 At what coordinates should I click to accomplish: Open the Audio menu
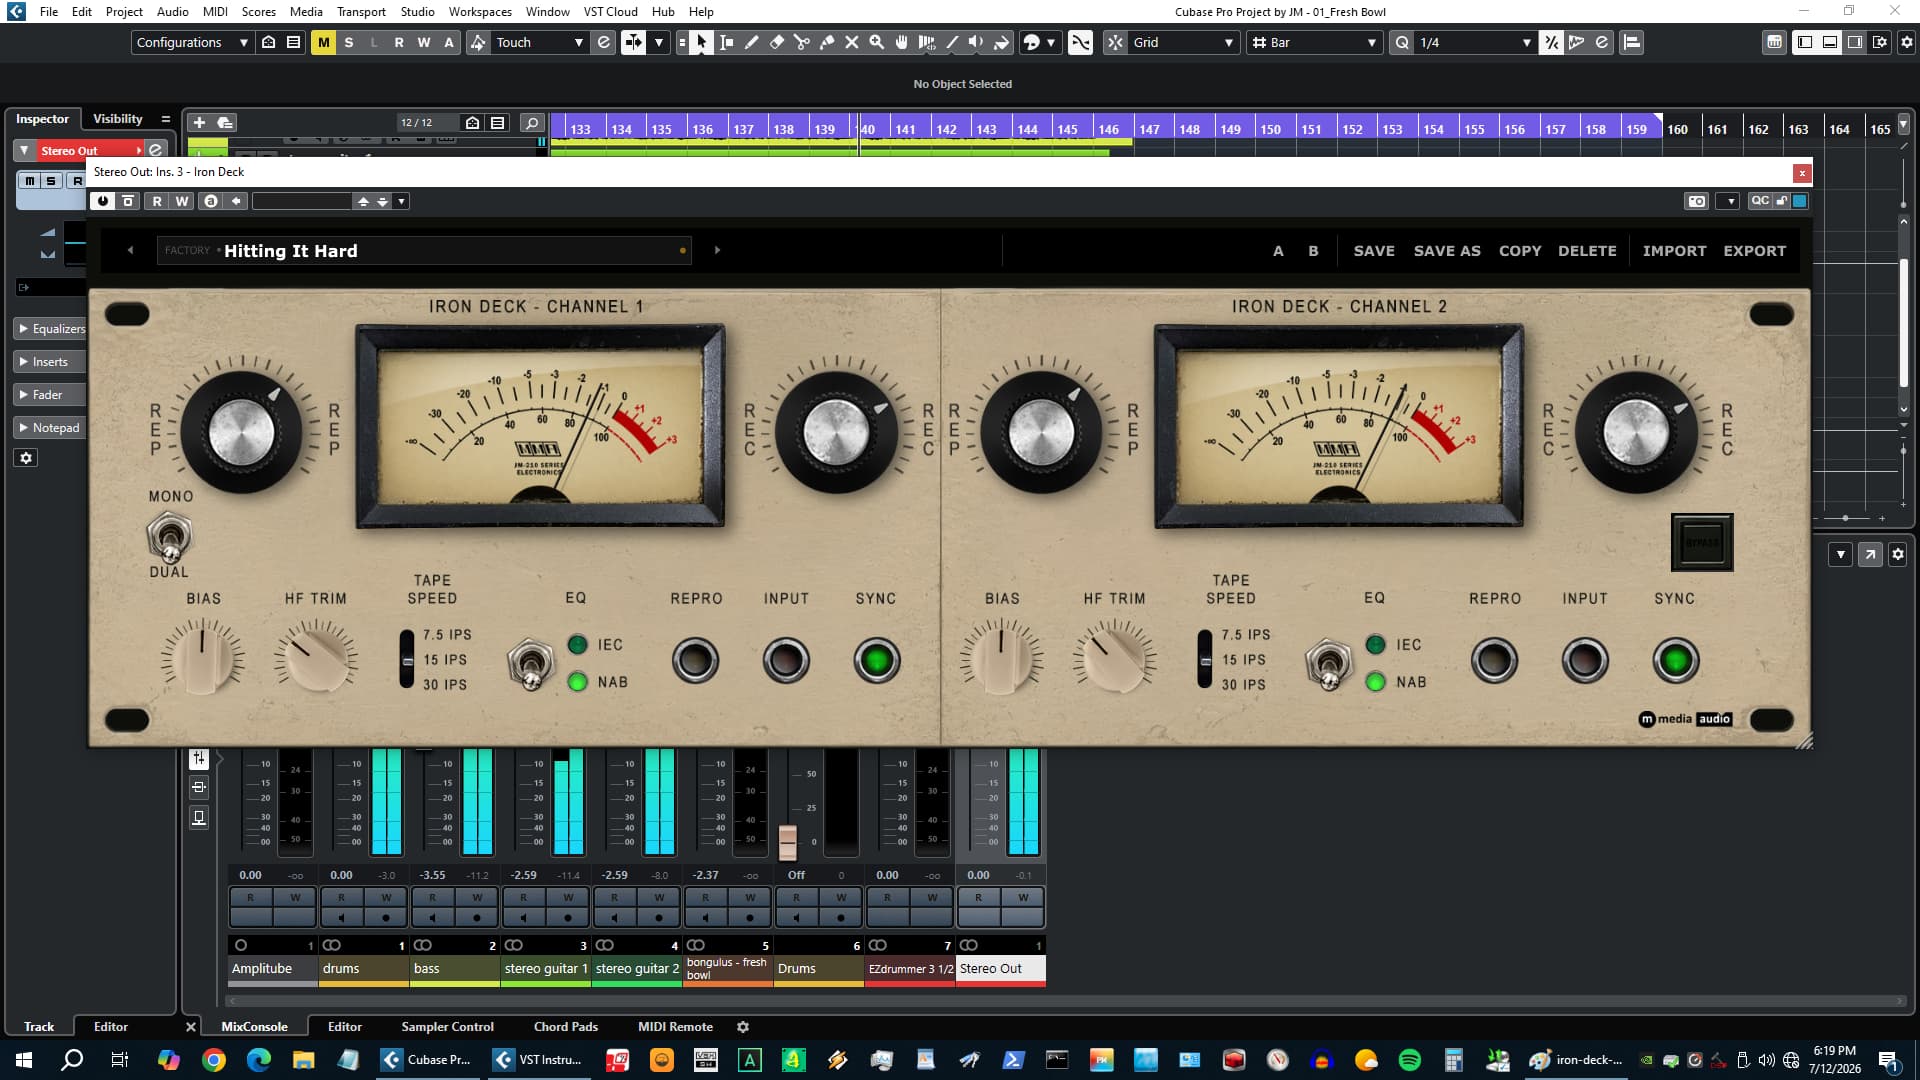click(x=172, y=11)
